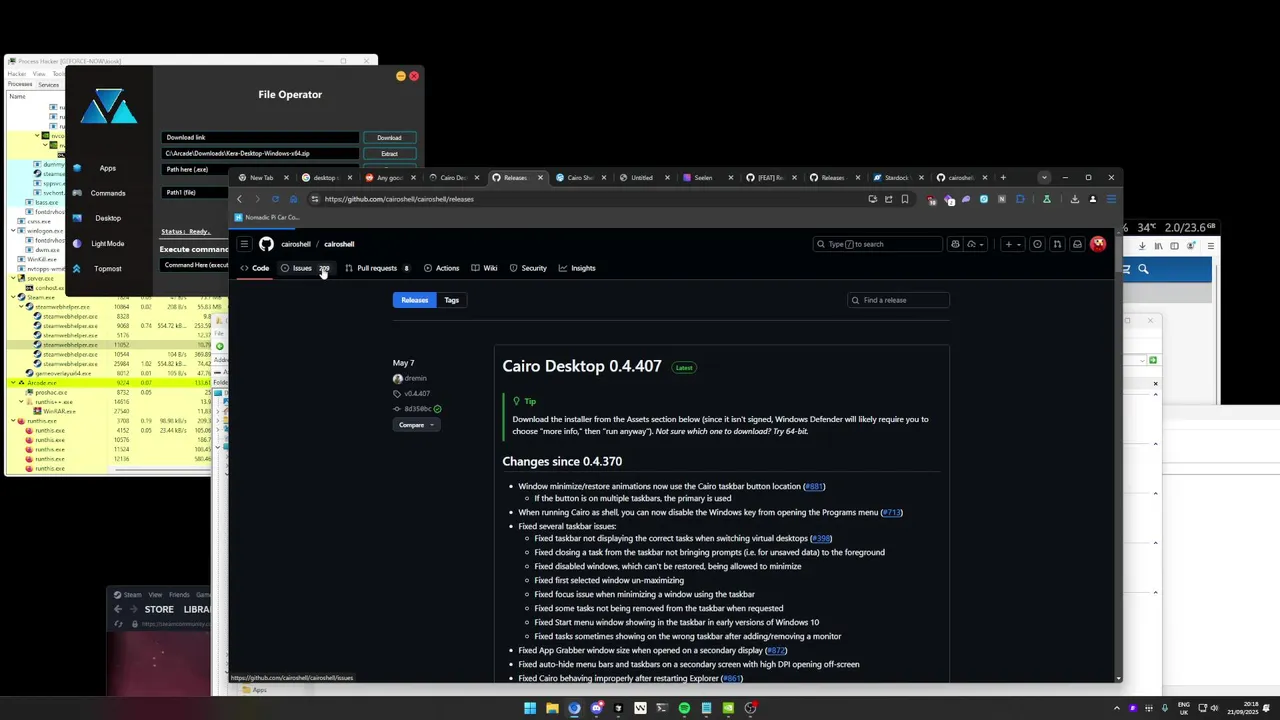Screen dimensions: 1280x720
Task: Focus GitHub's Type / to search field
Action: click(x=877, y=244)
